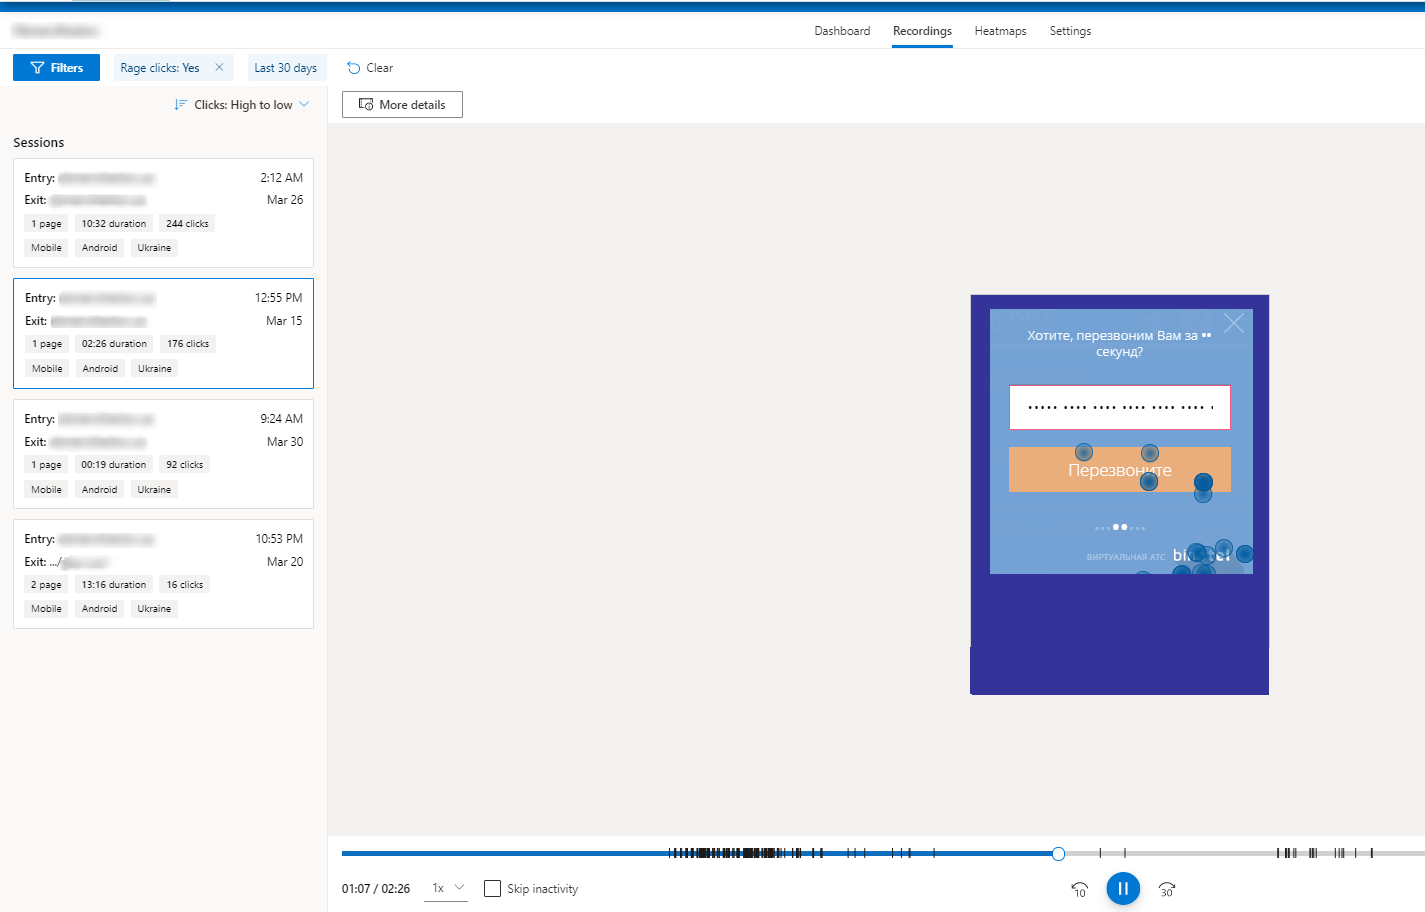Screen dimensions: 1425x912
Task: Select the session with 244 clicks
Action: click(x=163, y=213)
